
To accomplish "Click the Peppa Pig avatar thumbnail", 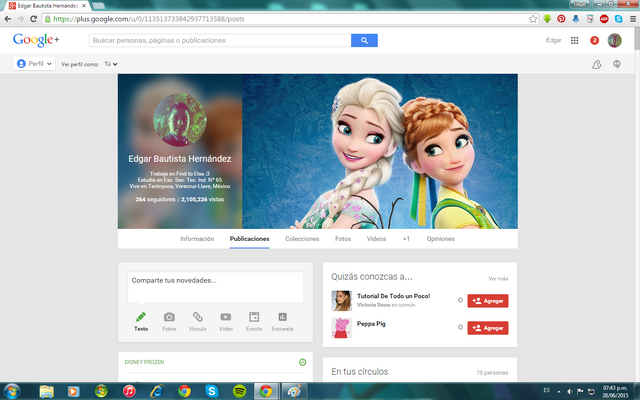I will click(x=342, y=328).
